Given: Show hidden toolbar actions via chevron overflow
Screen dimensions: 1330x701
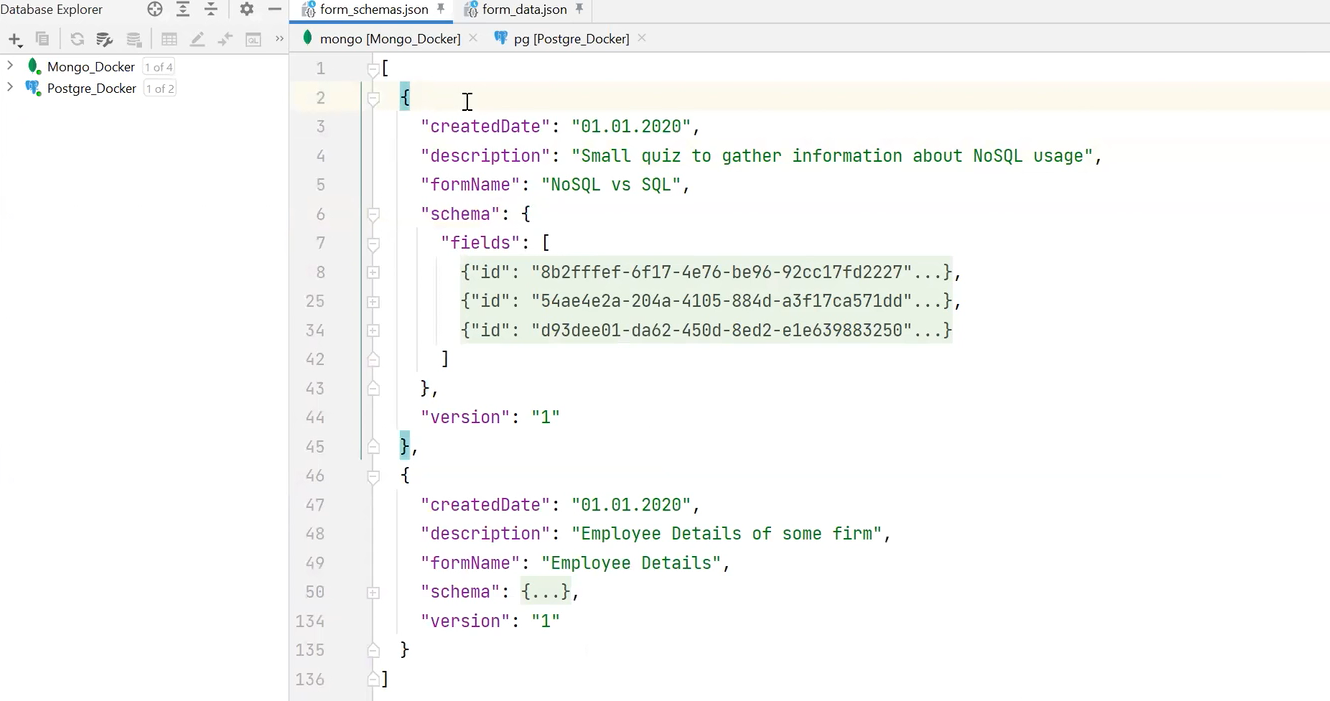Looking at the screenshot, I should 279,39.
